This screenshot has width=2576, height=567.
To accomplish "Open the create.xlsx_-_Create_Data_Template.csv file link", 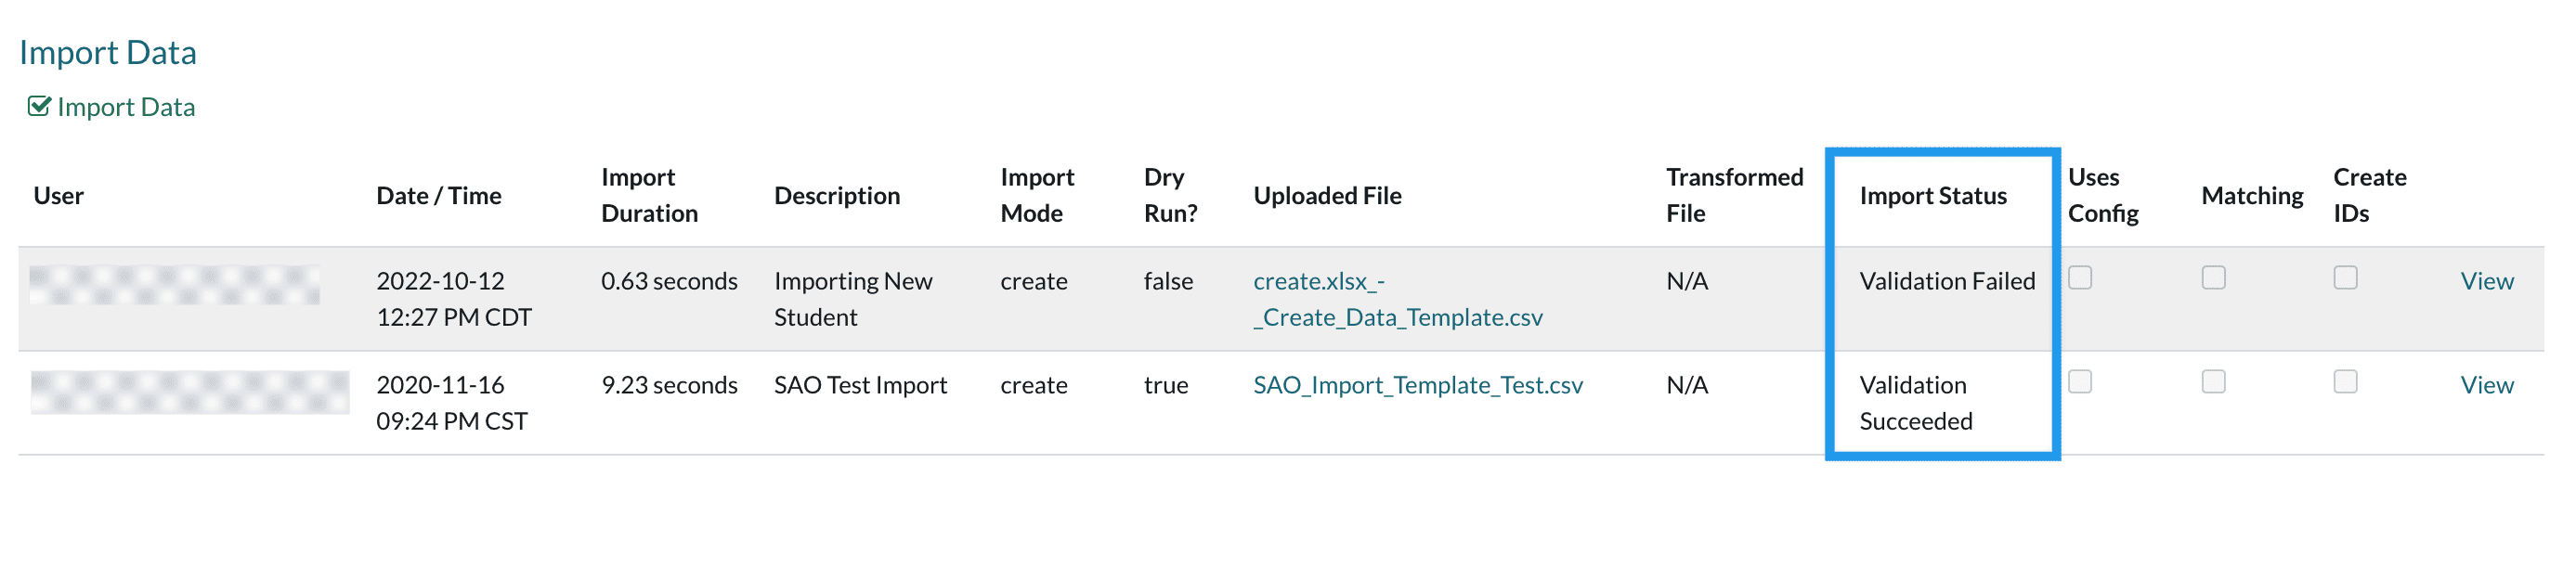I will [x=1396, y=299].
